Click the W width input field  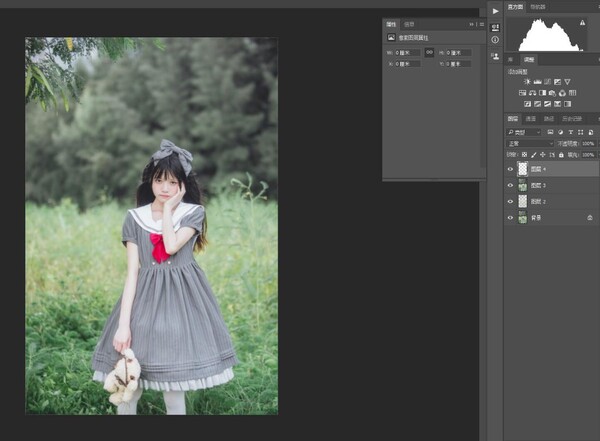pos(408,52)
